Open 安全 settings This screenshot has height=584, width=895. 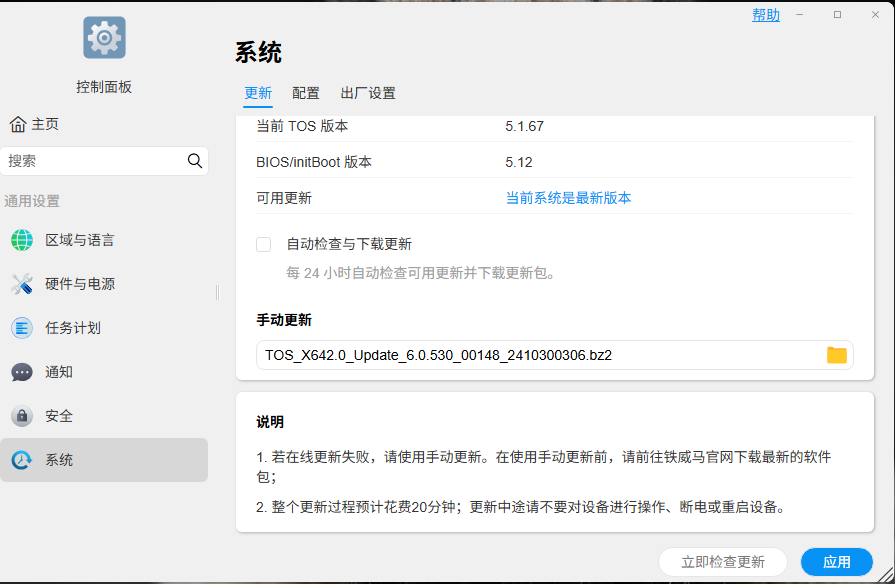(104, 416)
